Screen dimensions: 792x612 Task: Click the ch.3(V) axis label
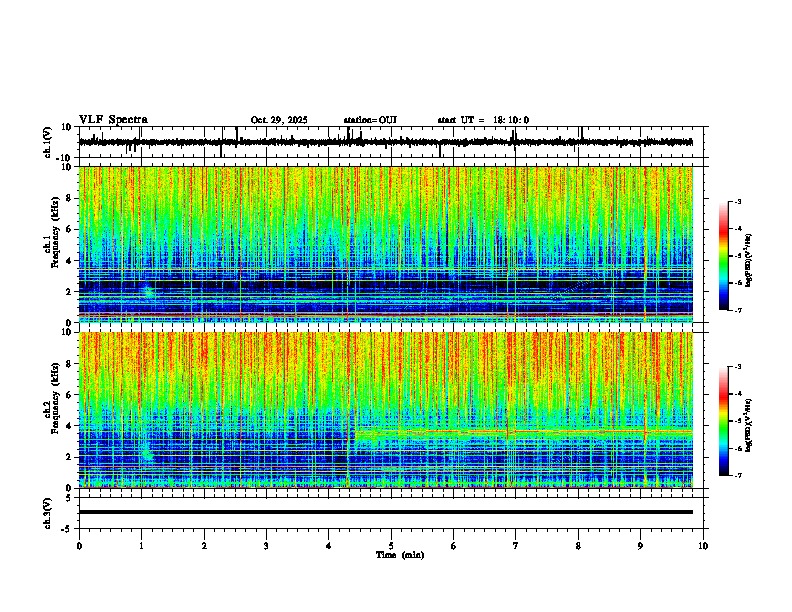point(48,513)
